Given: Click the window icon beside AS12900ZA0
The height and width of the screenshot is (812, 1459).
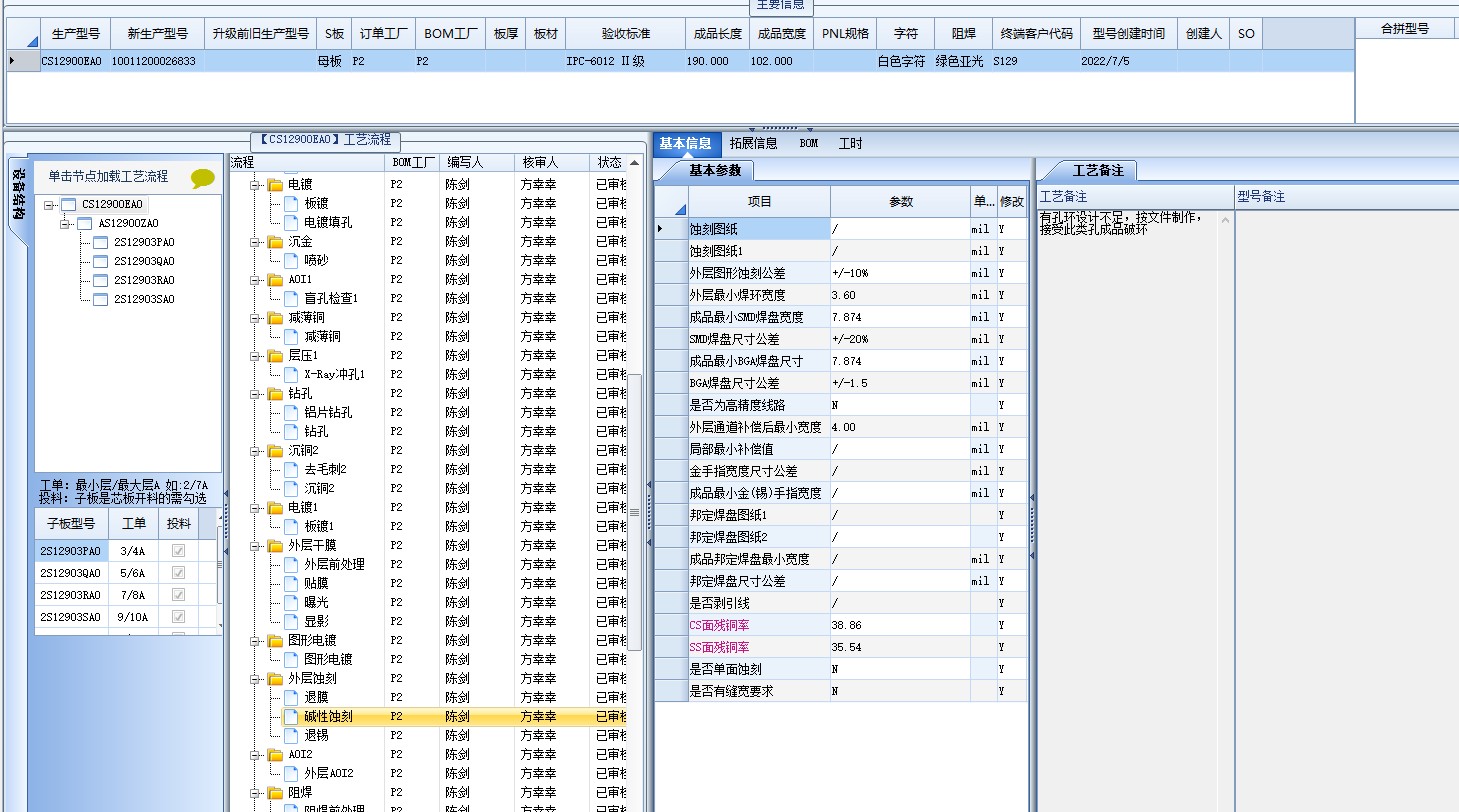Looking at the screenshot, I should point(84,223).
